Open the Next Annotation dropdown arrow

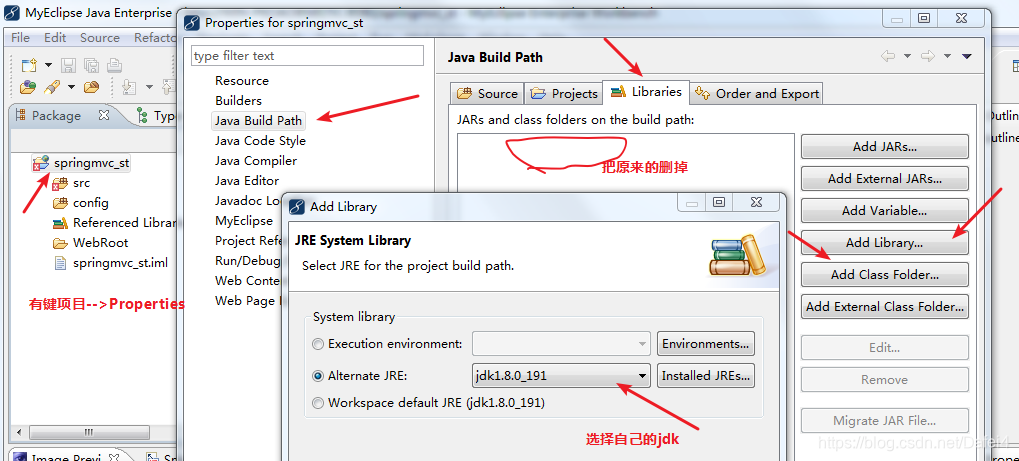(149, 87)
